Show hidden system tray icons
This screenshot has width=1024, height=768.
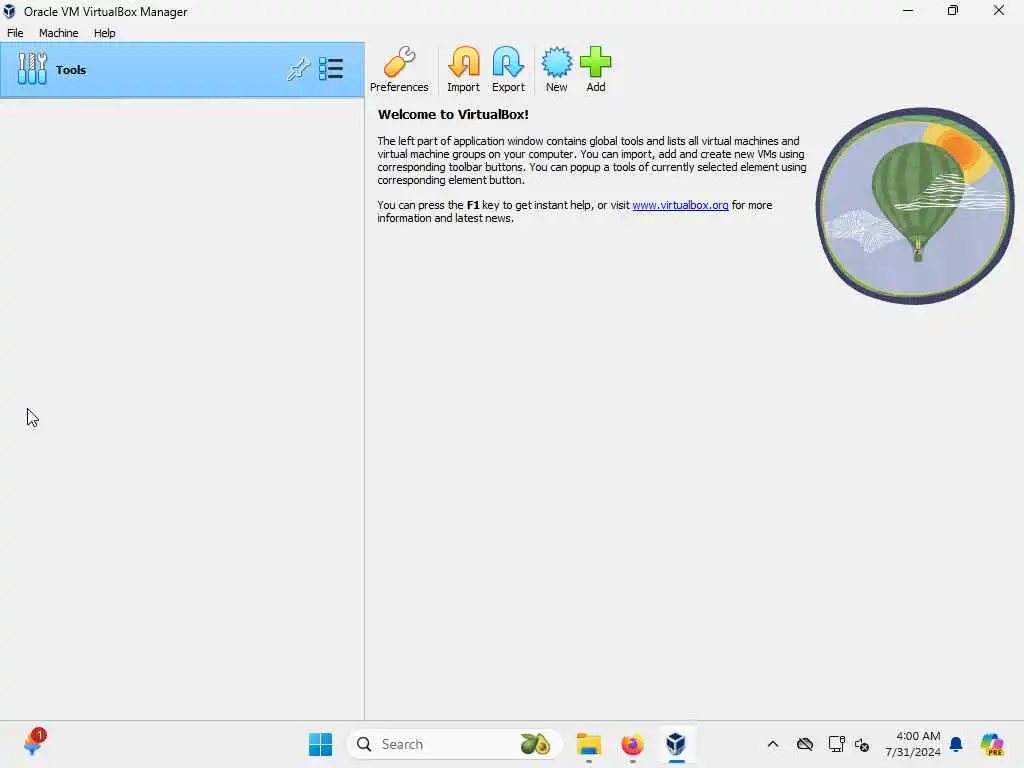point(773,744)
